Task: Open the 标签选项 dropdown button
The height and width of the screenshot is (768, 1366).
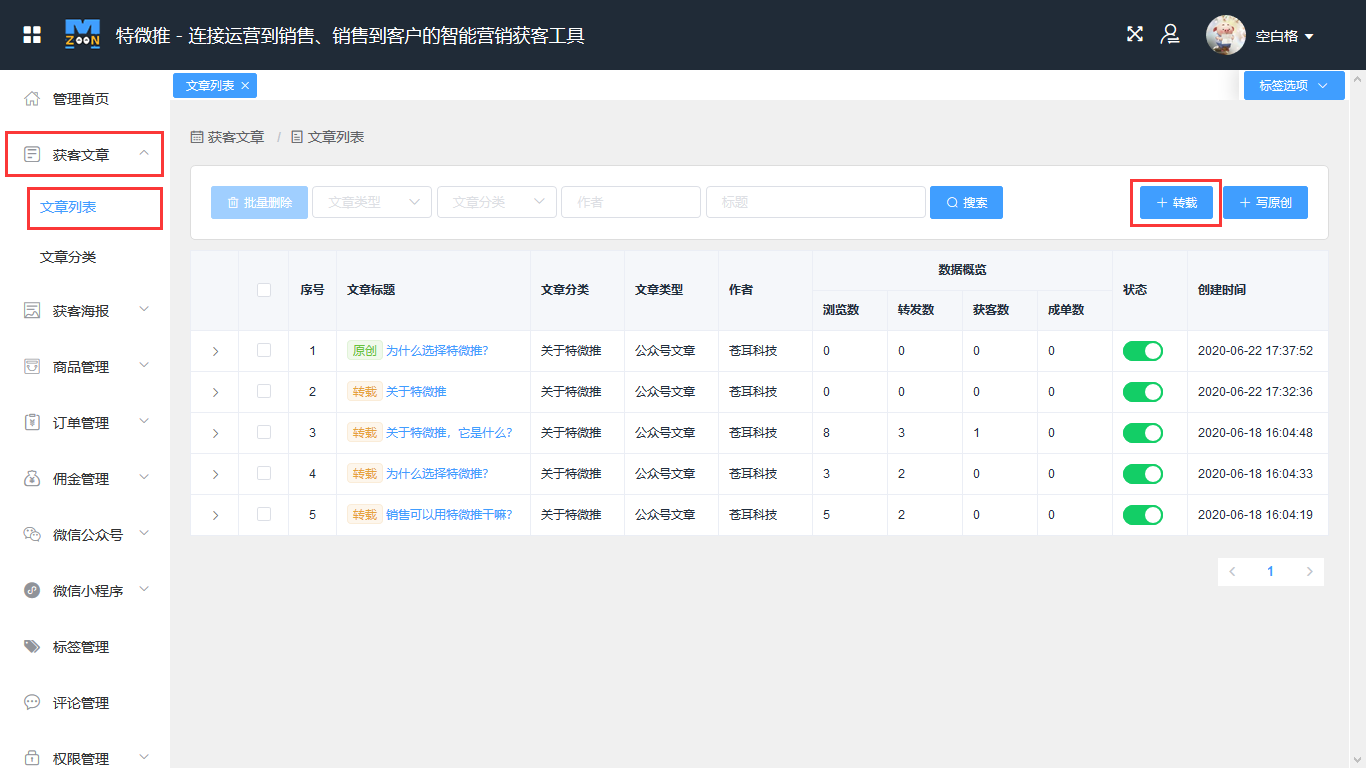Action: point(1294,86)
